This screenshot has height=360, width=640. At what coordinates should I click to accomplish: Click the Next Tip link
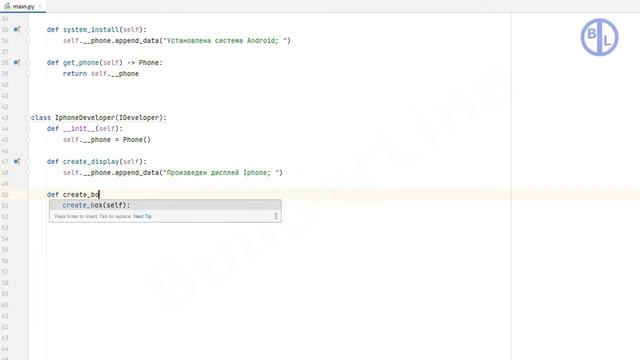point(142,216)
